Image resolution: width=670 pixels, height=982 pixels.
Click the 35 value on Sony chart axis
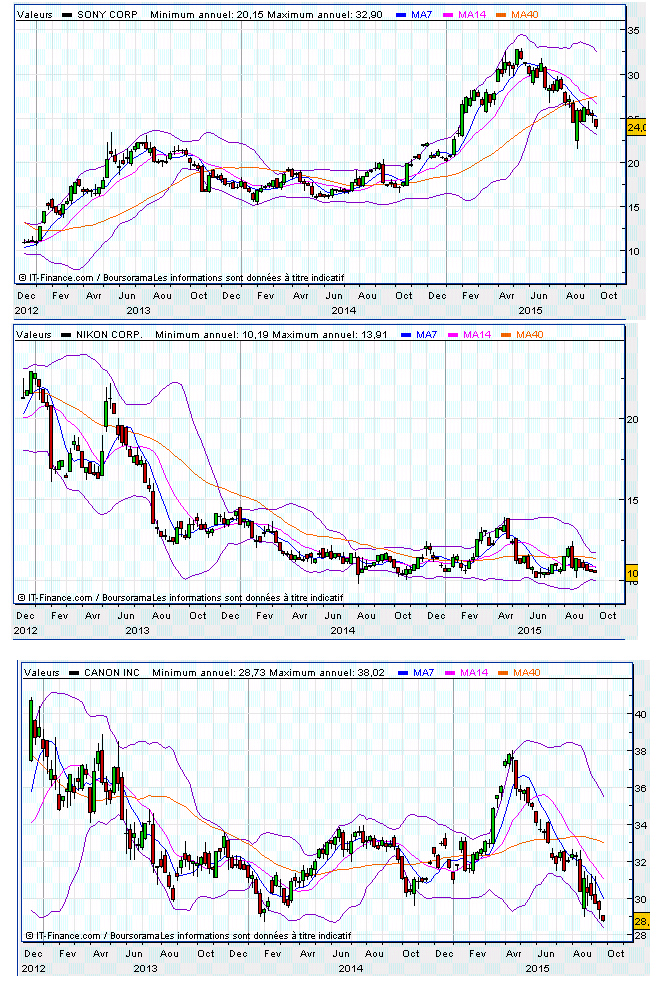coord(634,31)
